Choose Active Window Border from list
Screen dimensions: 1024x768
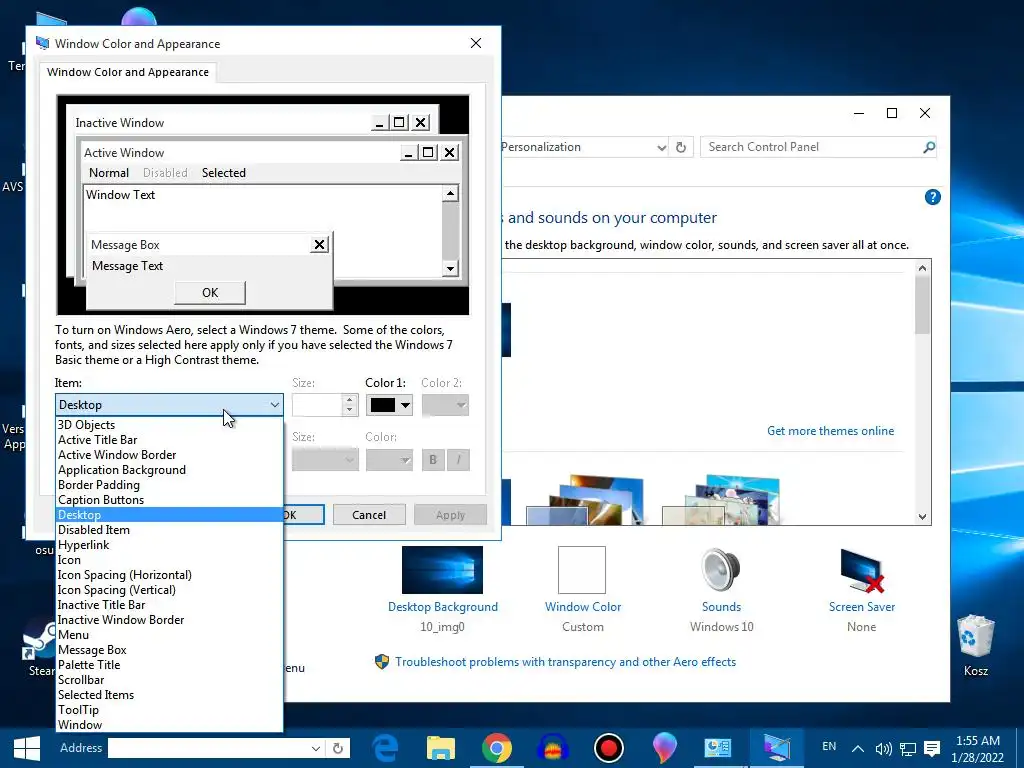[x=169, y=455]
